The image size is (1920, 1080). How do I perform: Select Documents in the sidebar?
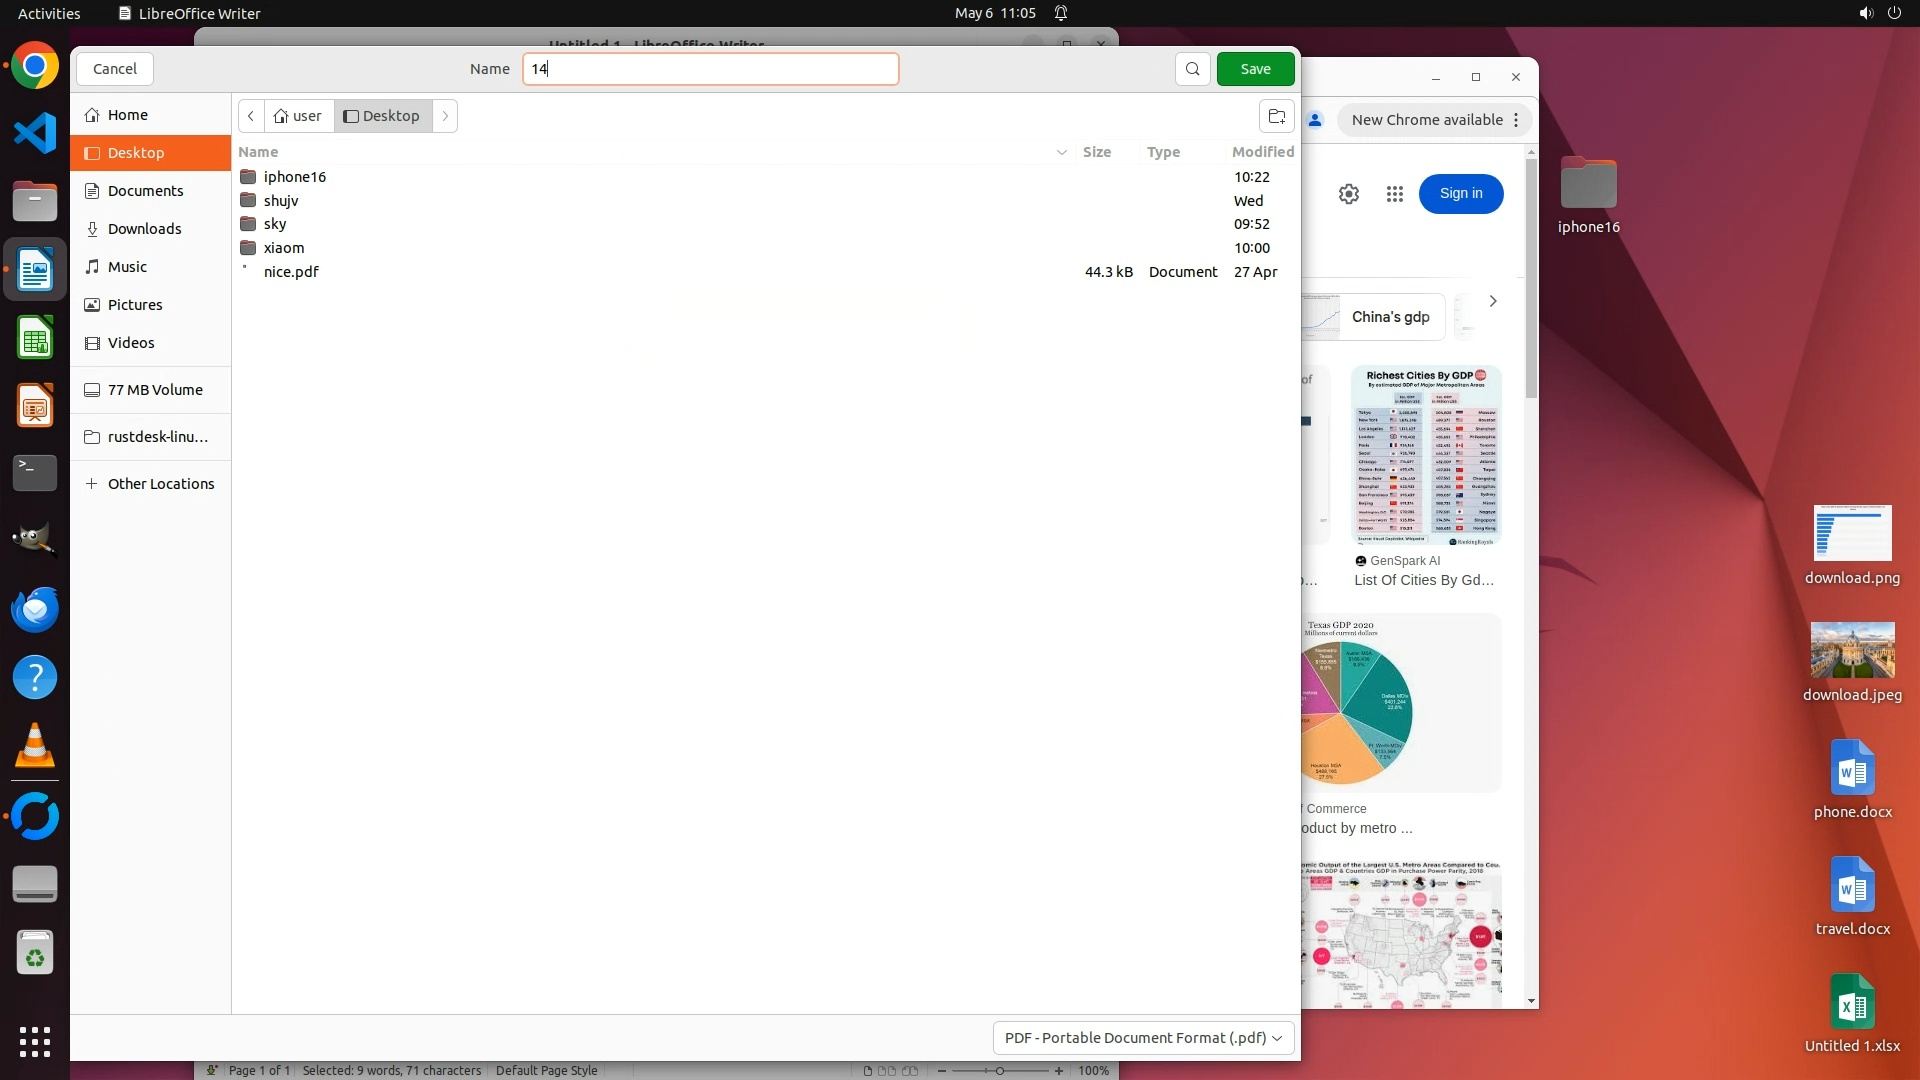point(145,191)
